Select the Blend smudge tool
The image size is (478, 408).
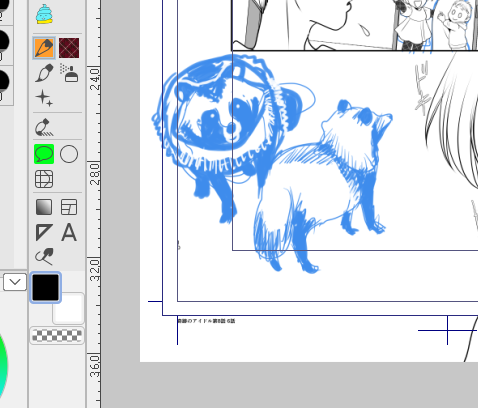click(x=44, y=127)
